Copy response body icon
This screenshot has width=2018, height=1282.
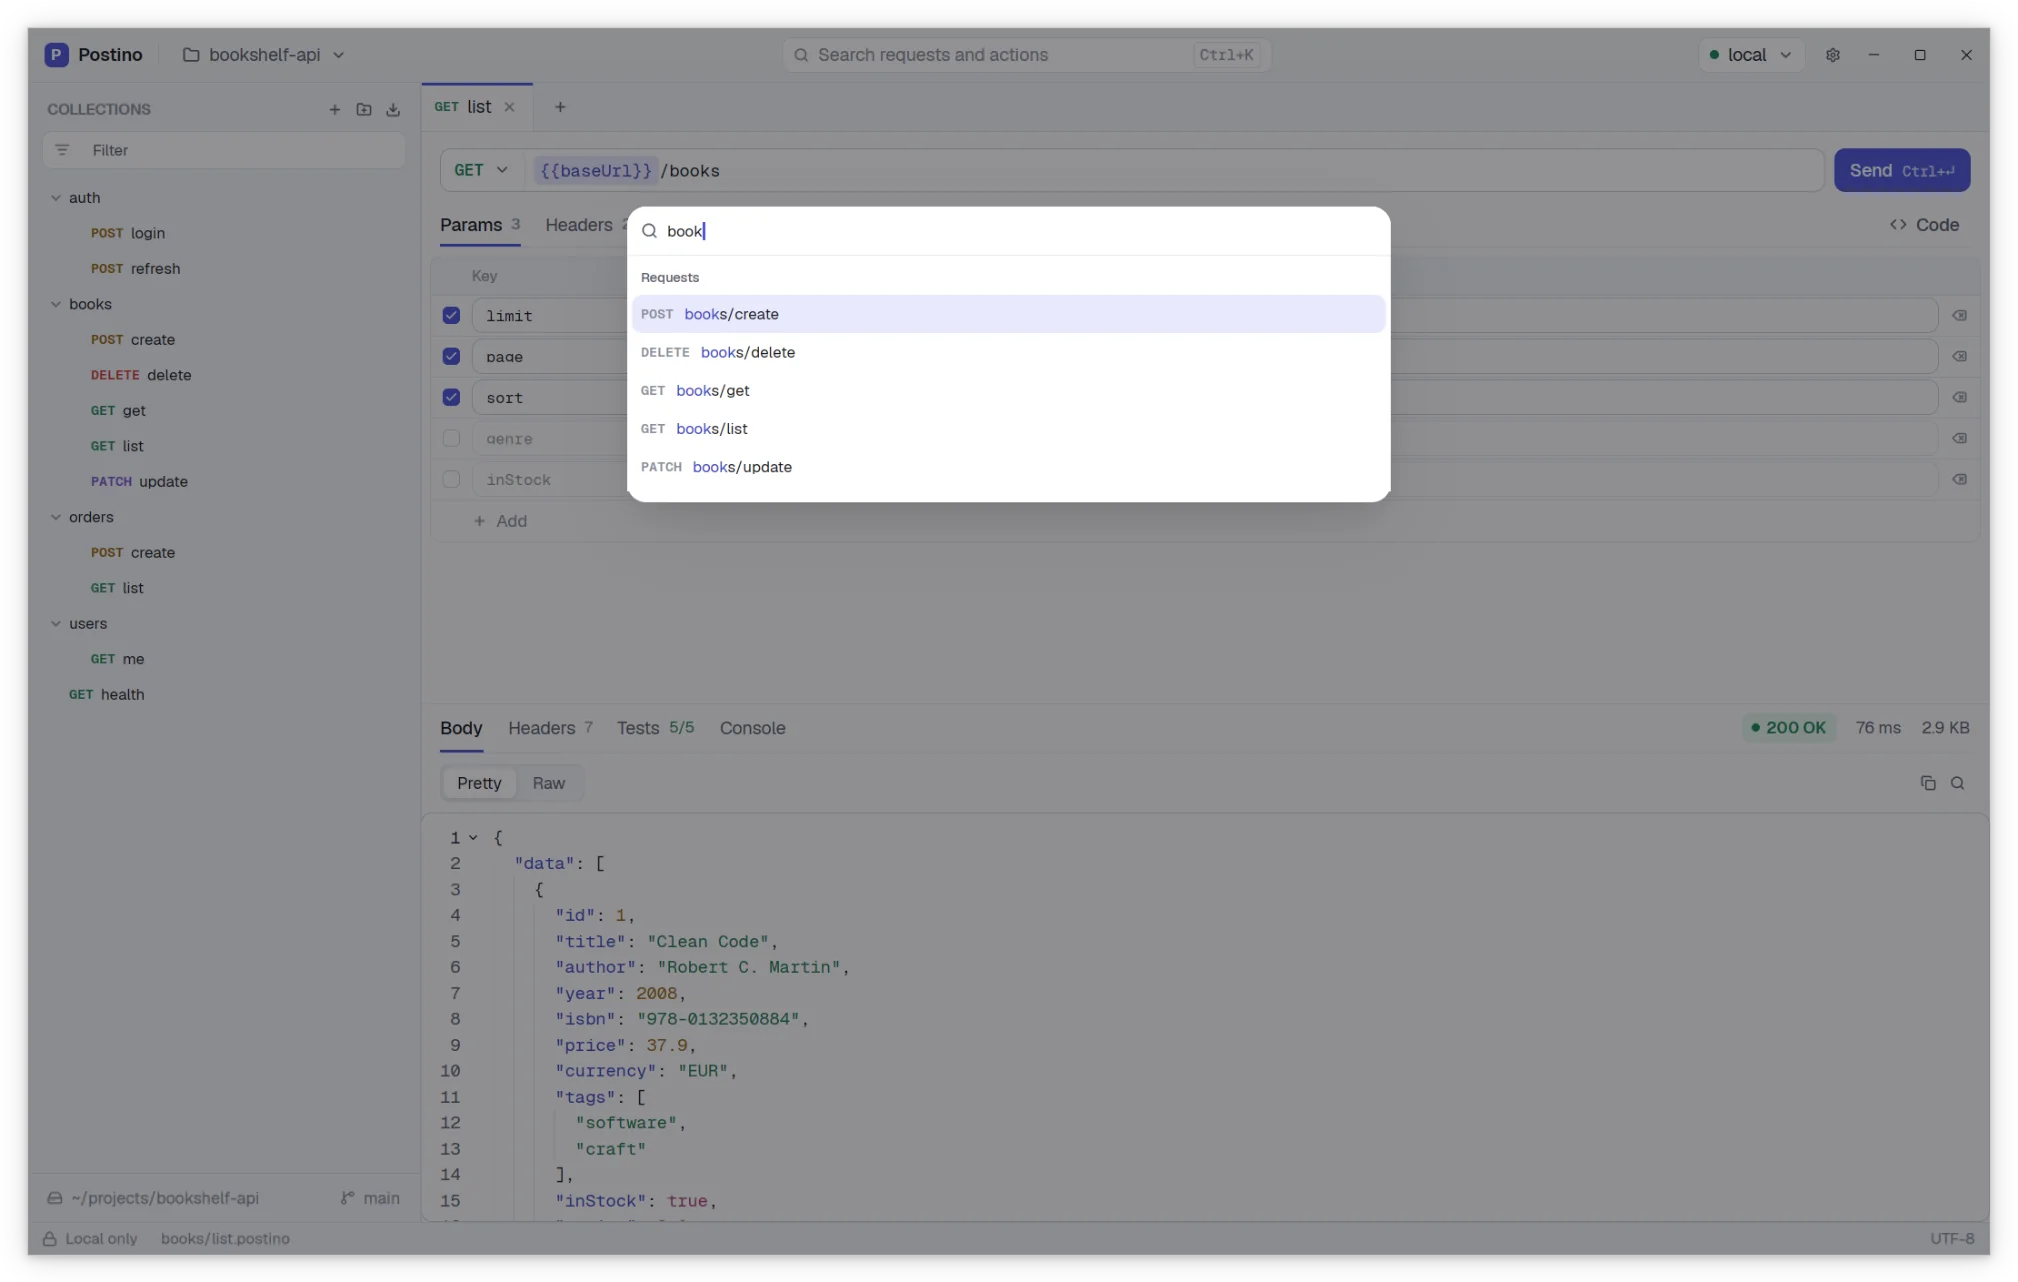click(x=1928, y=783)
